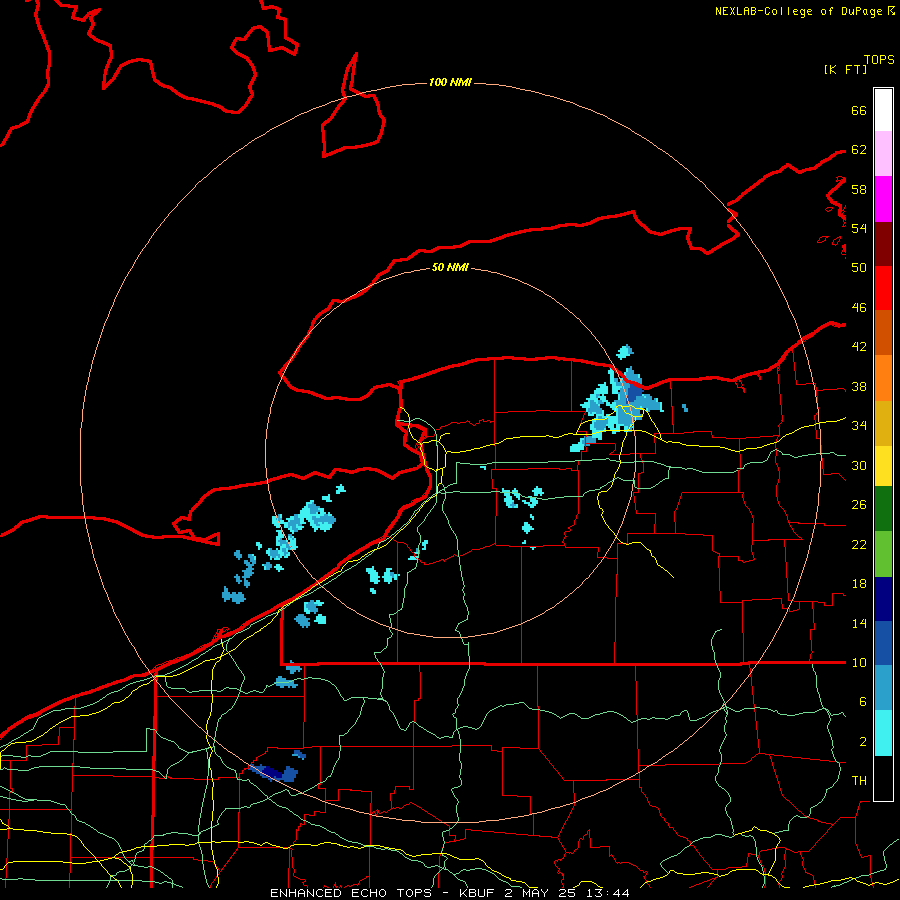Click the NEXLAB-College of DuPage credit text
This screenshot has height=900, width=900.
pyautogui.click(x=799, y=11)
